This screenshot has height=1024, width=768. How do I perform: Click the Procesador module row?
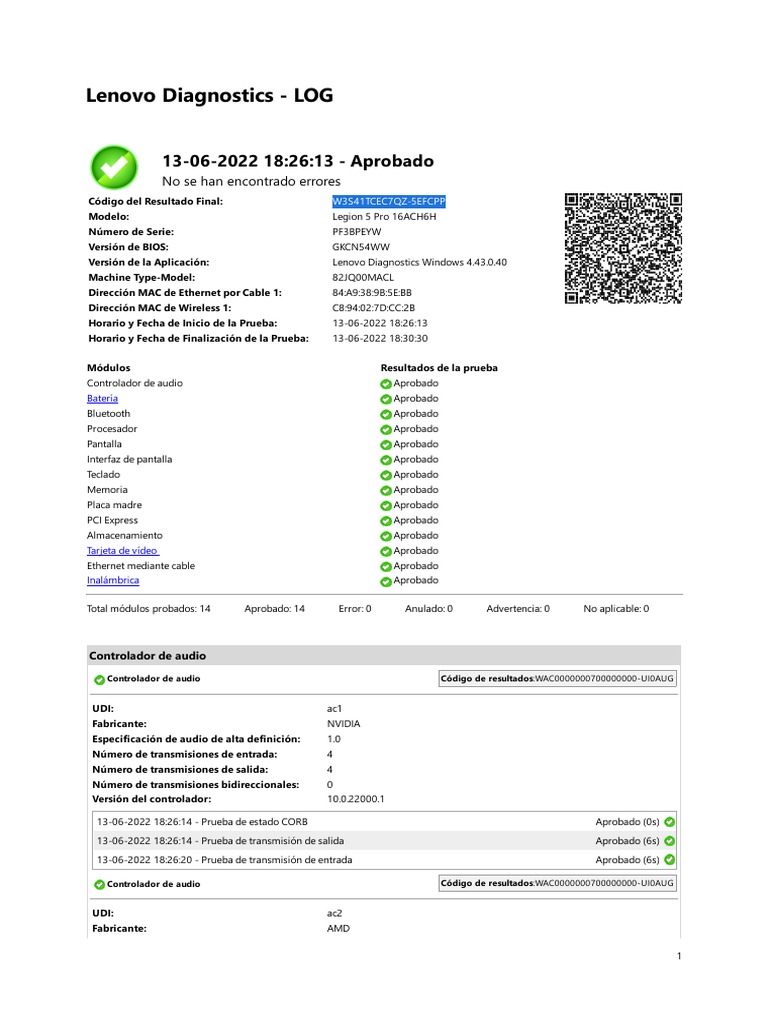[x=112, y=429]
